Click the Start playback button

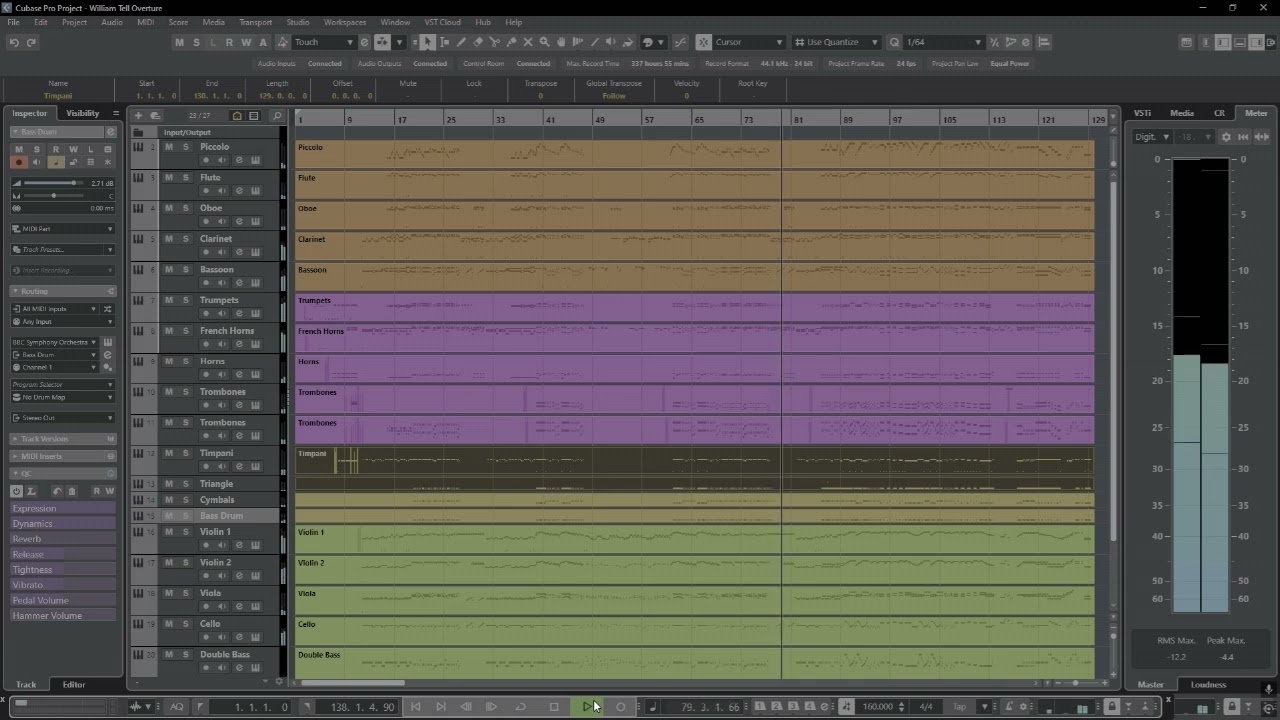pyautogui.click(x=587, y=707)
